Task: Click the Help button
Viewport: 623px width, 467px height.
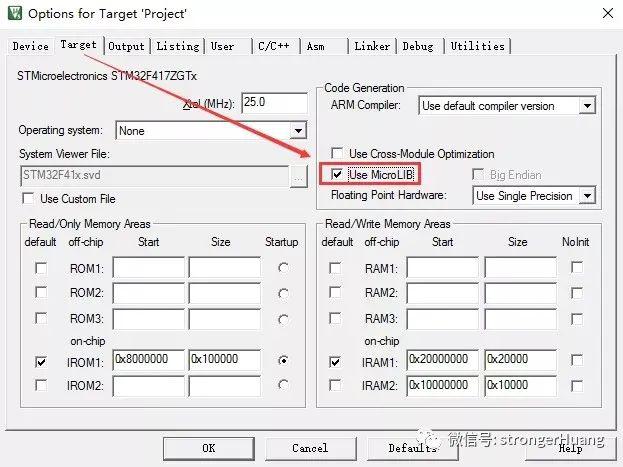Action: click(x=570, y=448)
